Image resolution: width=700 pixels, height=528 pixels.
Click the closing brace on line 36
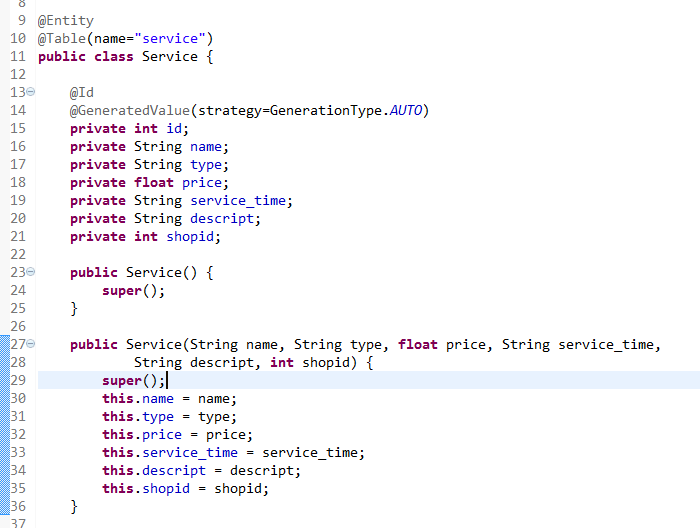(74, 507)
